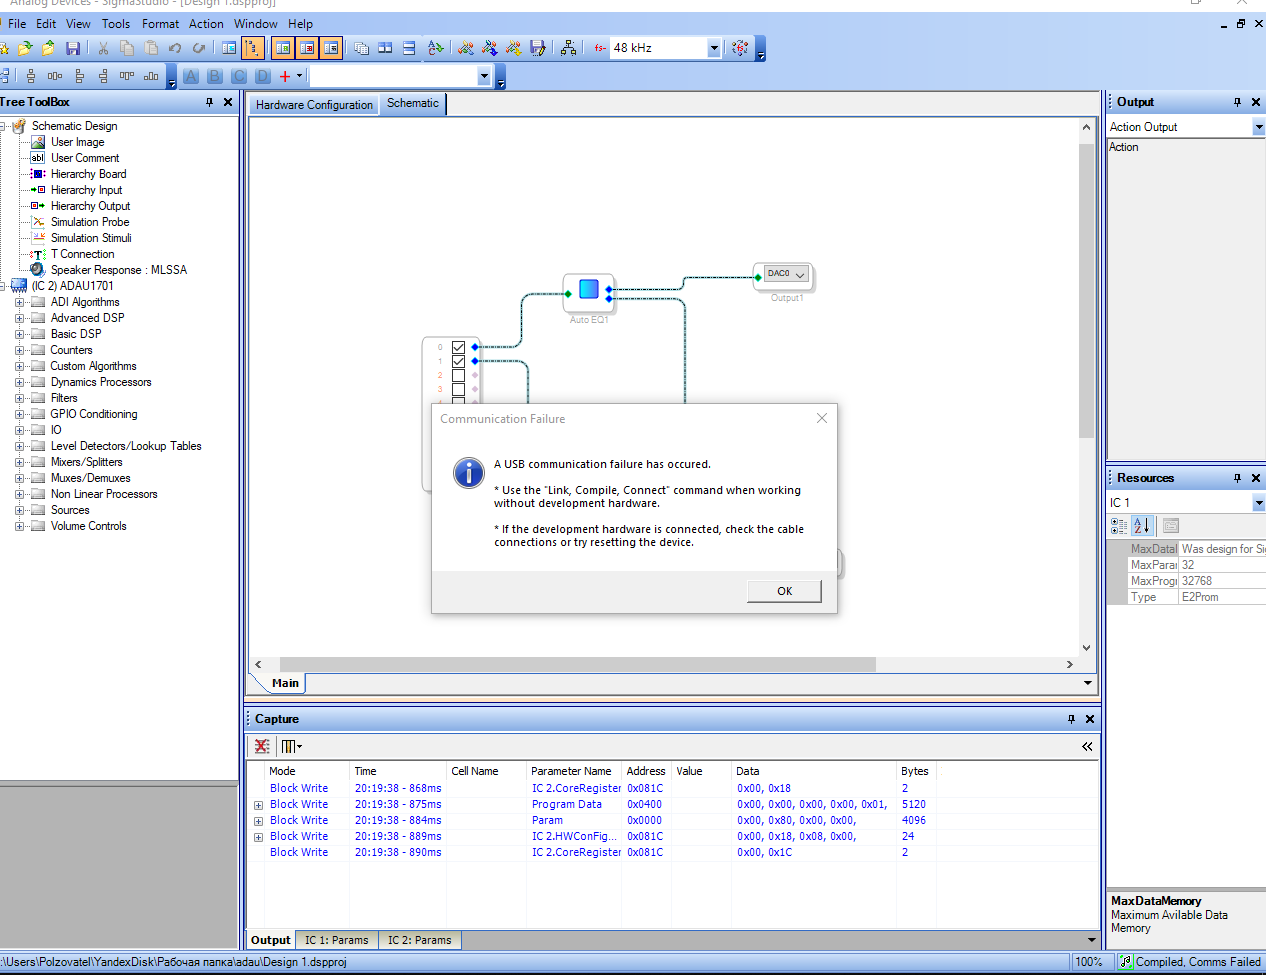This screenshot has height=975, width=1266.
Task: Open the Action menu
Action: (x=206, y=24)
